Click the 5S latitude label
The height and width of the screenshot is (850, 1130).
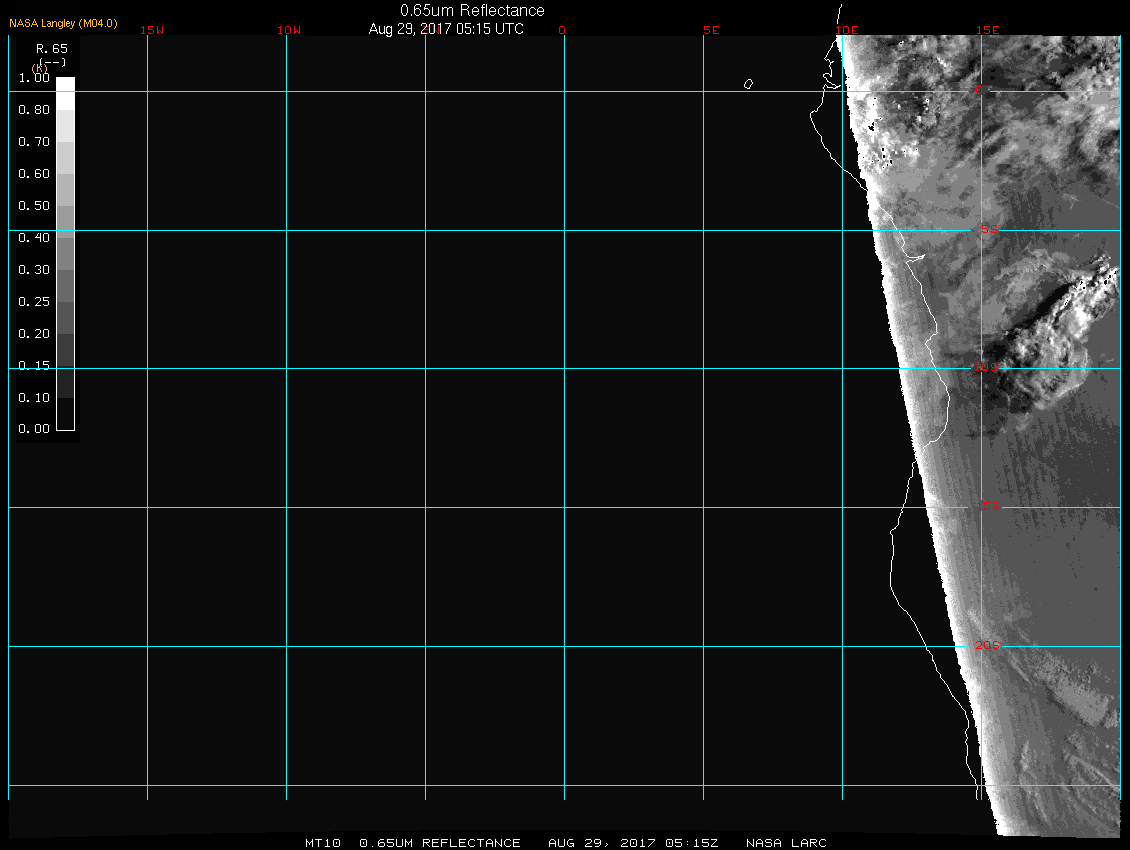tap(989, 230)
